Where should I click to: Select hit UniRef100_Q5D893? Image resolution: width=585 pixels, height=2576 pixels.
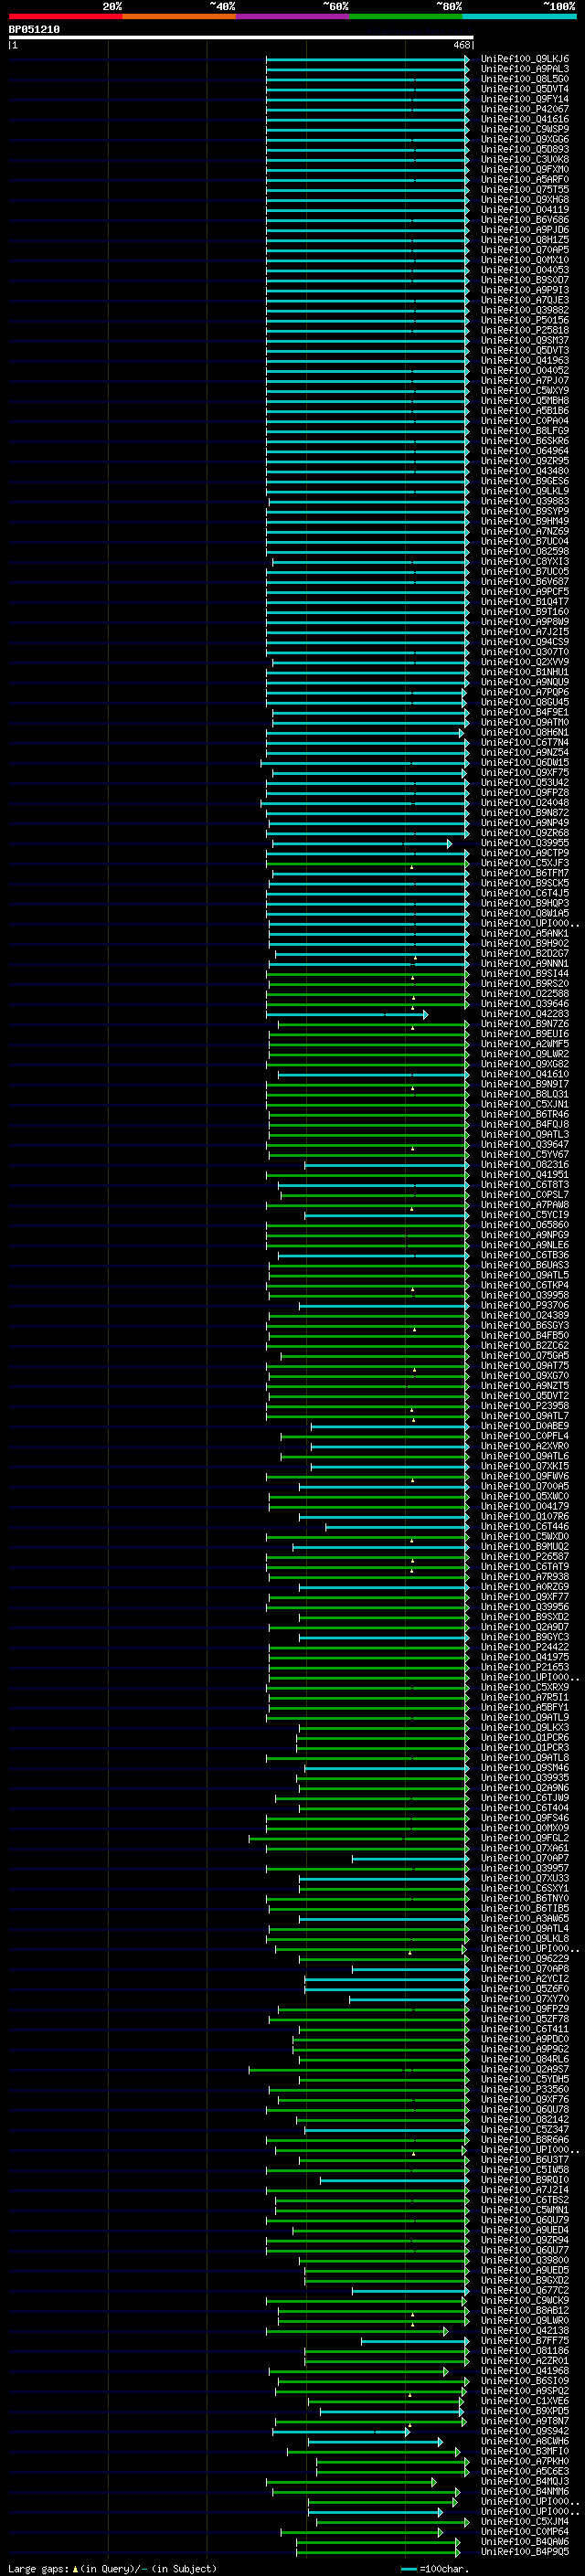(x=525, y=150)
